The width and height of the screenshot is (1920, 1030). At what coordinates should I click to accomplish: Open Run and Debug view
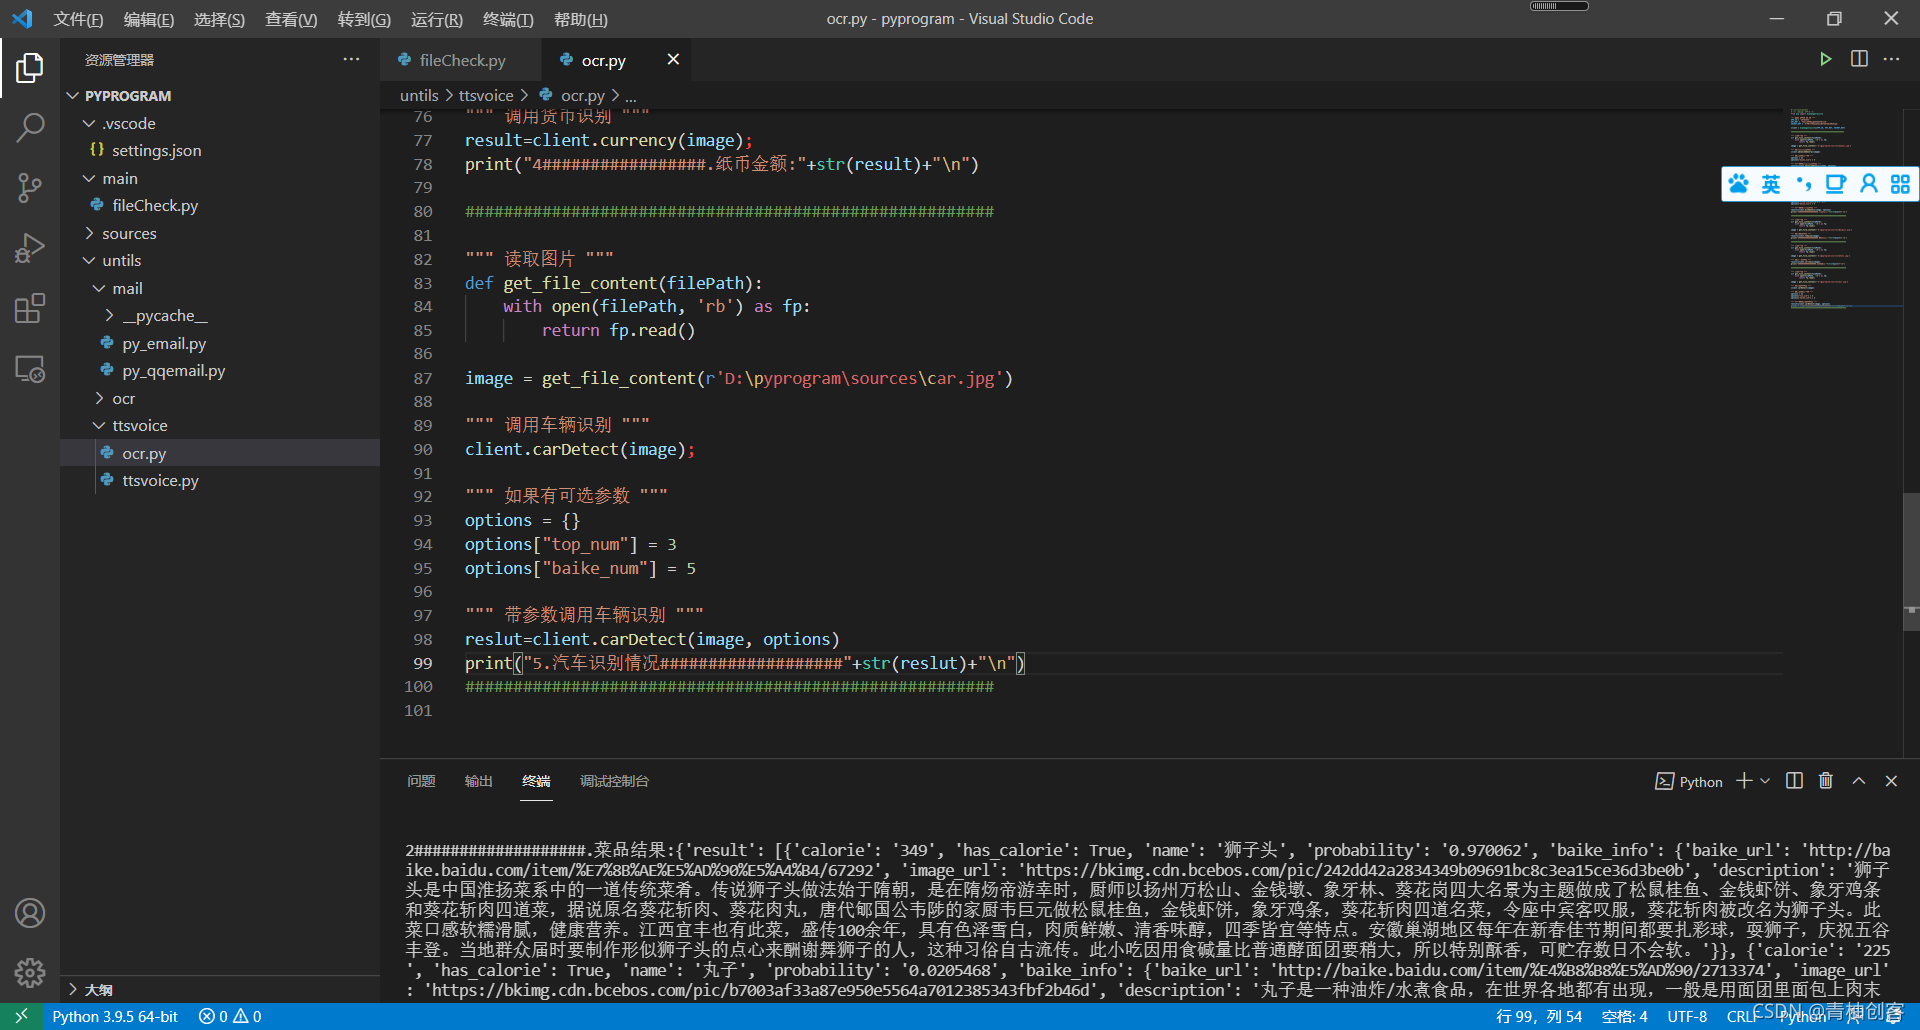[30, 247]
